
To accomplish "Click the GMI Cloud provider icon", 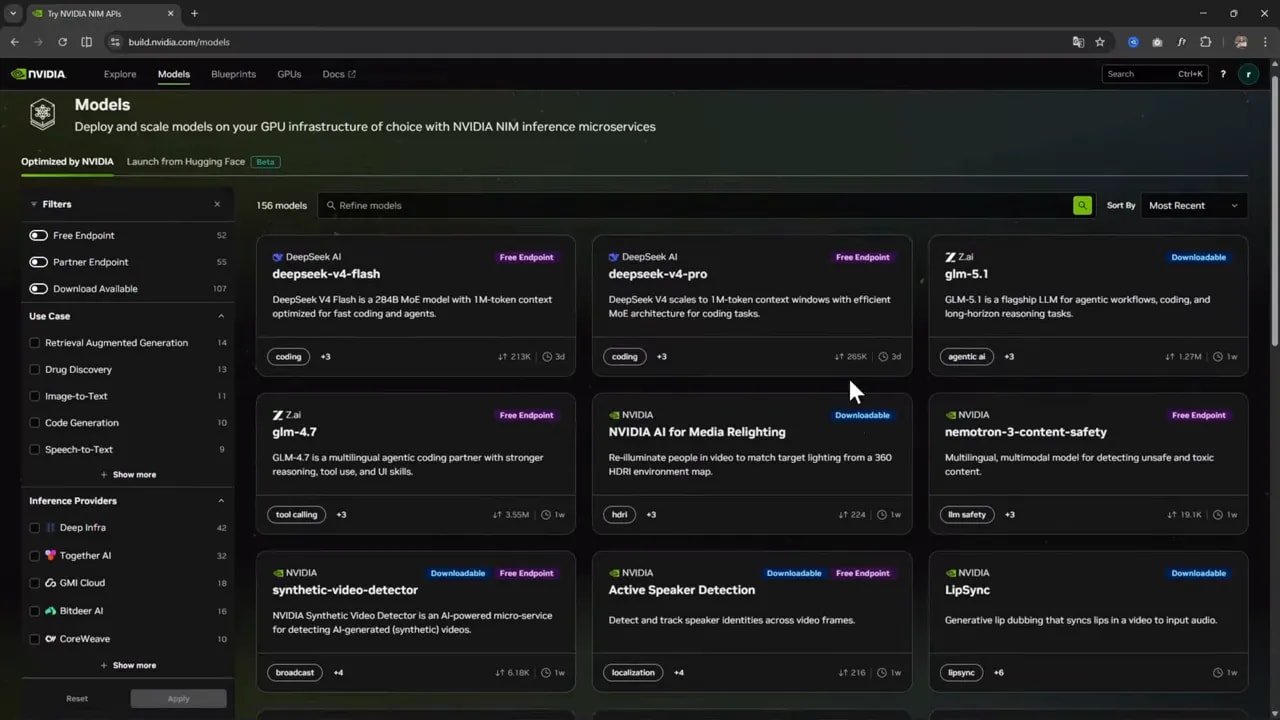I will (50, 583).
